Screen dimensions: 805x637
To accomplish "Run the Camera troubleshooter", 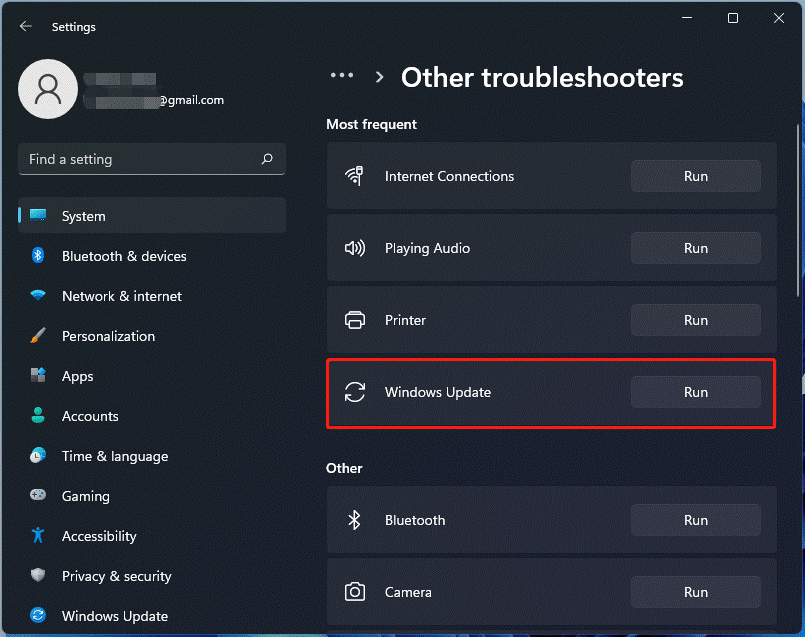I will [695, 592].
